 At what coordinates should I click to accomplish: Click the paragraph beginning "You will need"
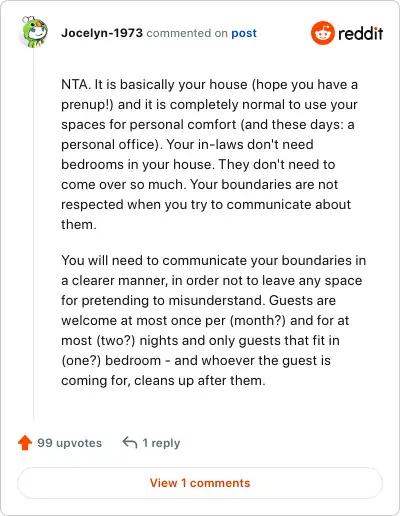(213, 320)
